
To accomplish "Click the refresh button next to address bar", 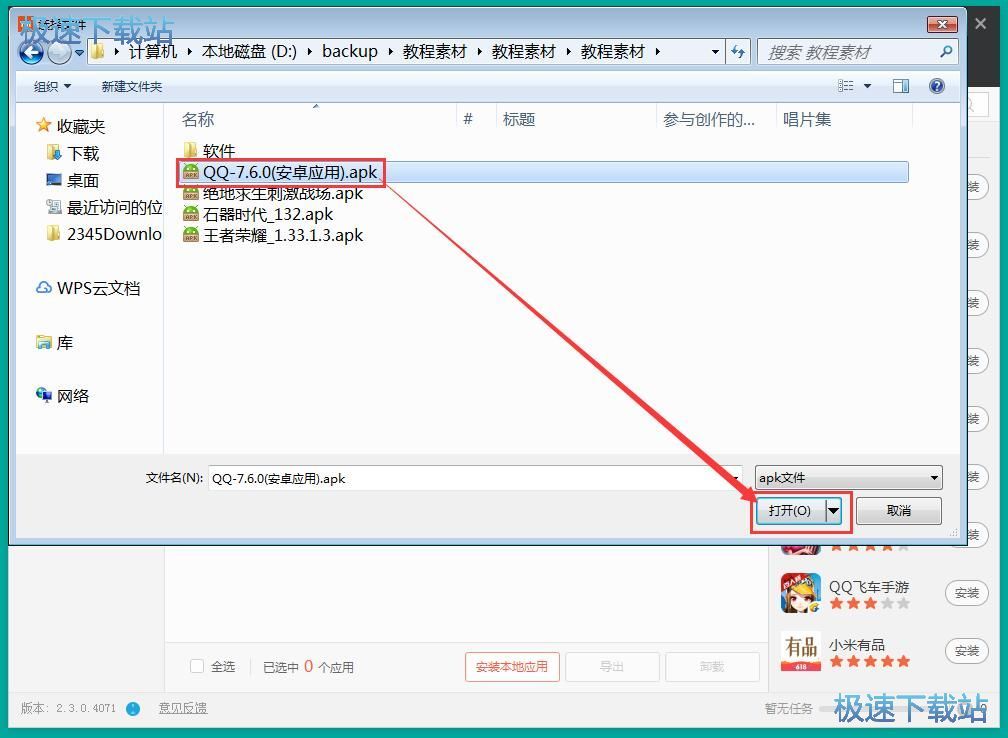I will (x=738, y=52).
